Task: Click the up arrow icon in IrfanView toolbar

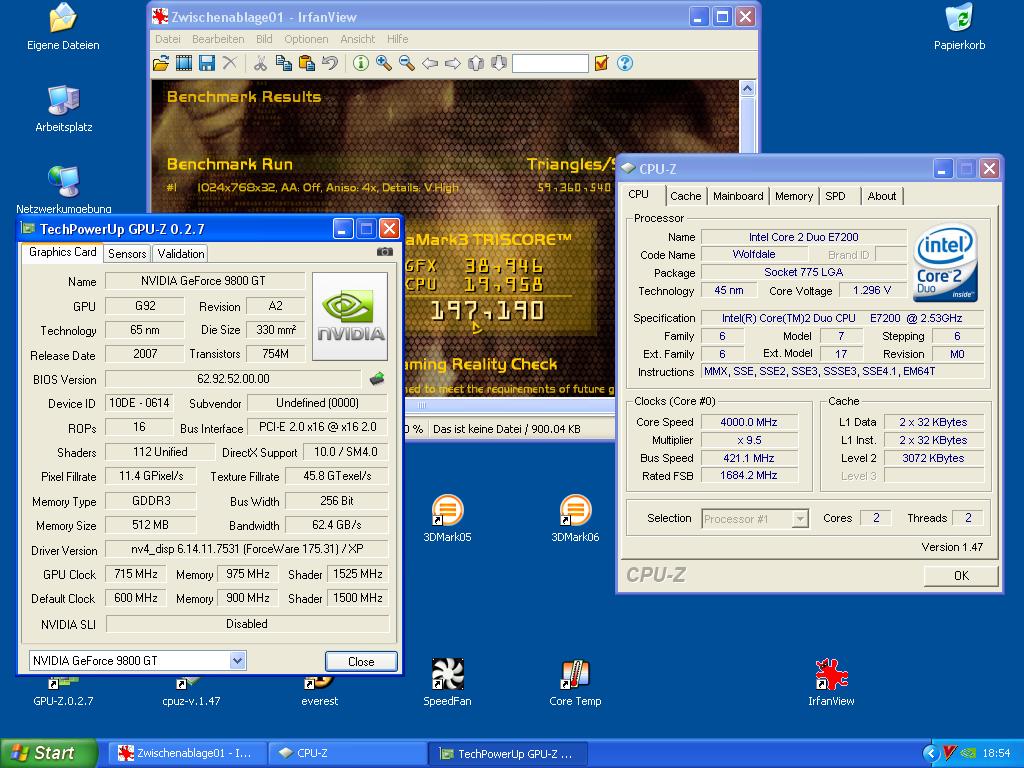Action: click(x=476, y=63)
